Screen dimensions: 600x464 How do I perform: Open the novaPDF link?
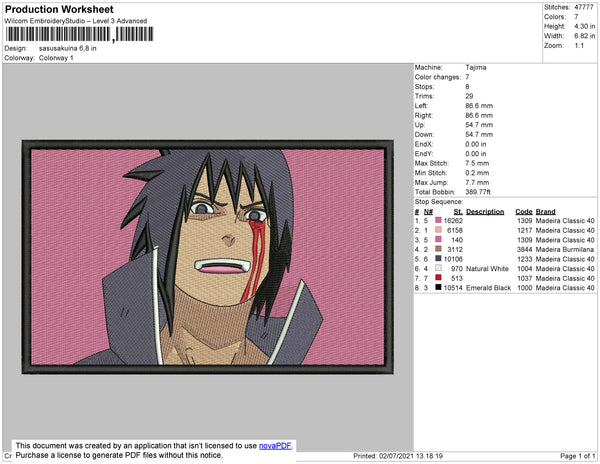coord(275,446)
